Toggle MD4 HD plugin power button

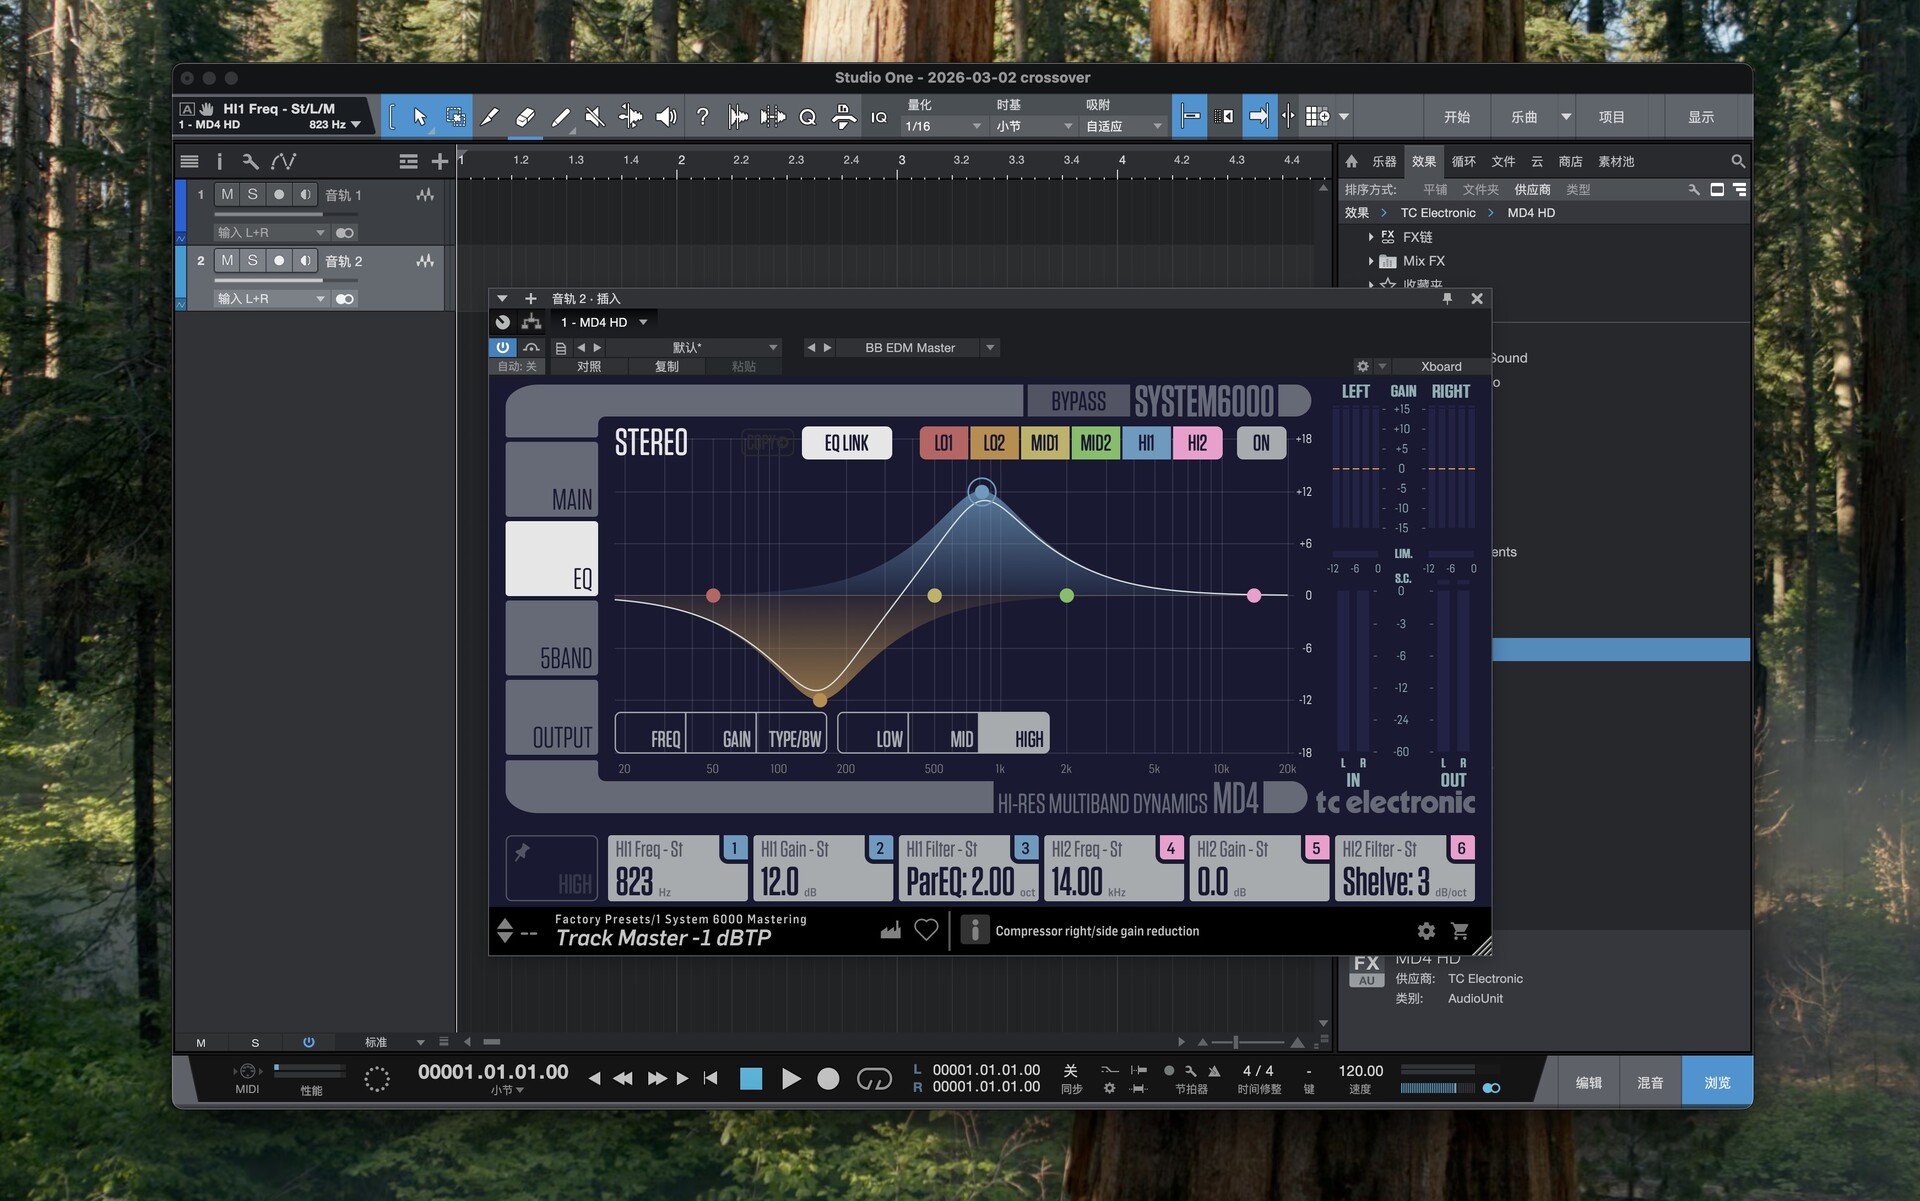502,347
